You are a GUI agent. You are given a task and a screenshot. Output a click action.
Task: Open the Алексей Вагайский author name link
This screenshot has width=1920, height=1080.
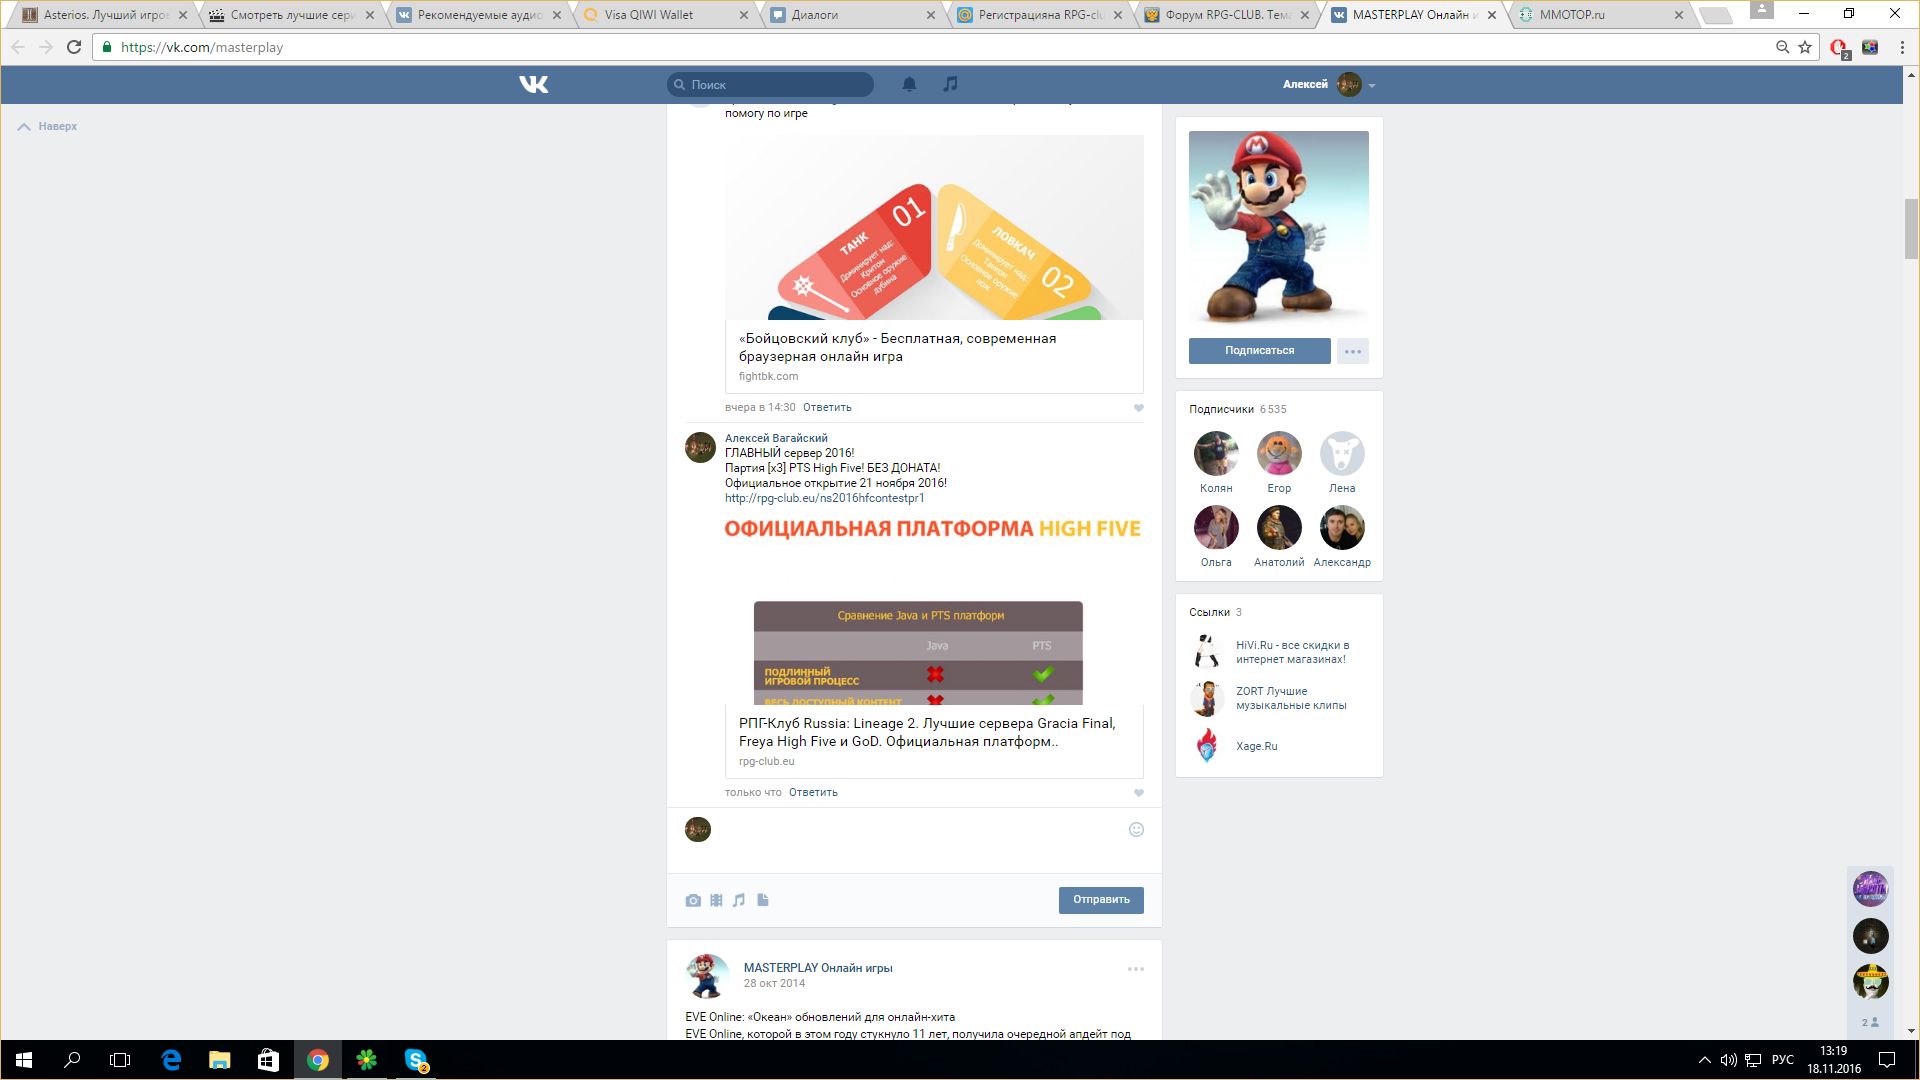776,438
